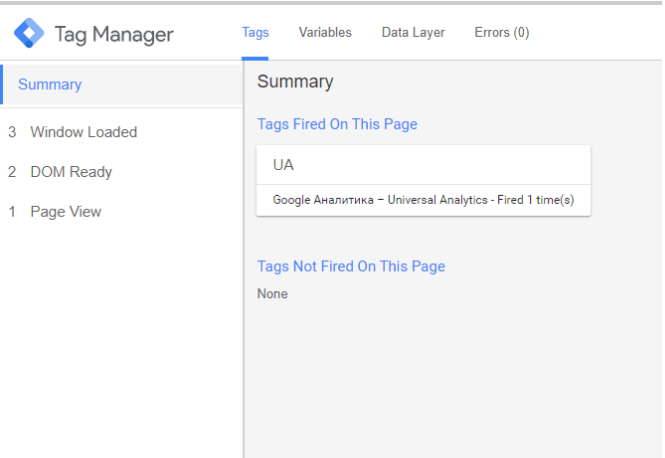Image resolution: width=665 pixels, height=458 pixels.
Task: Click the Universal Analytics Fired 1 time(s) line
Action: click(423, 200)
